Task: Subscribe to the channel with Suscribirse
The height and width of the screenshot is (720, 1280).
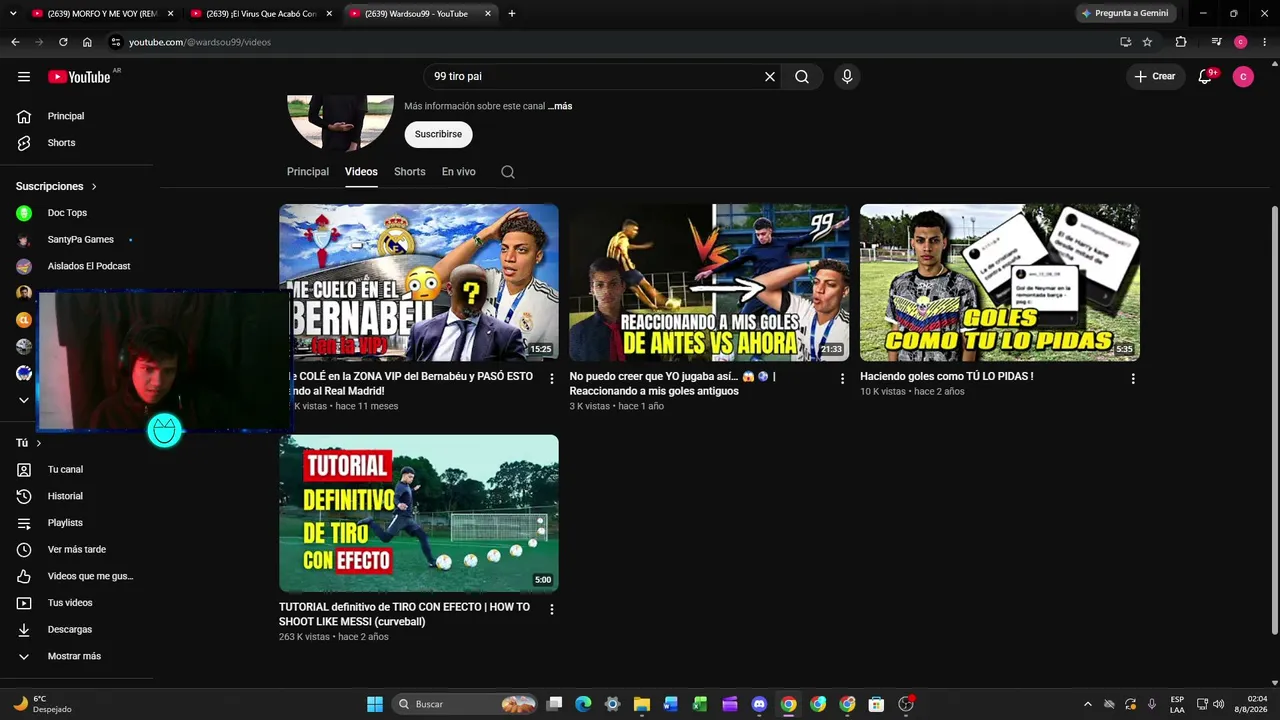Action: [x=438, y=134]
